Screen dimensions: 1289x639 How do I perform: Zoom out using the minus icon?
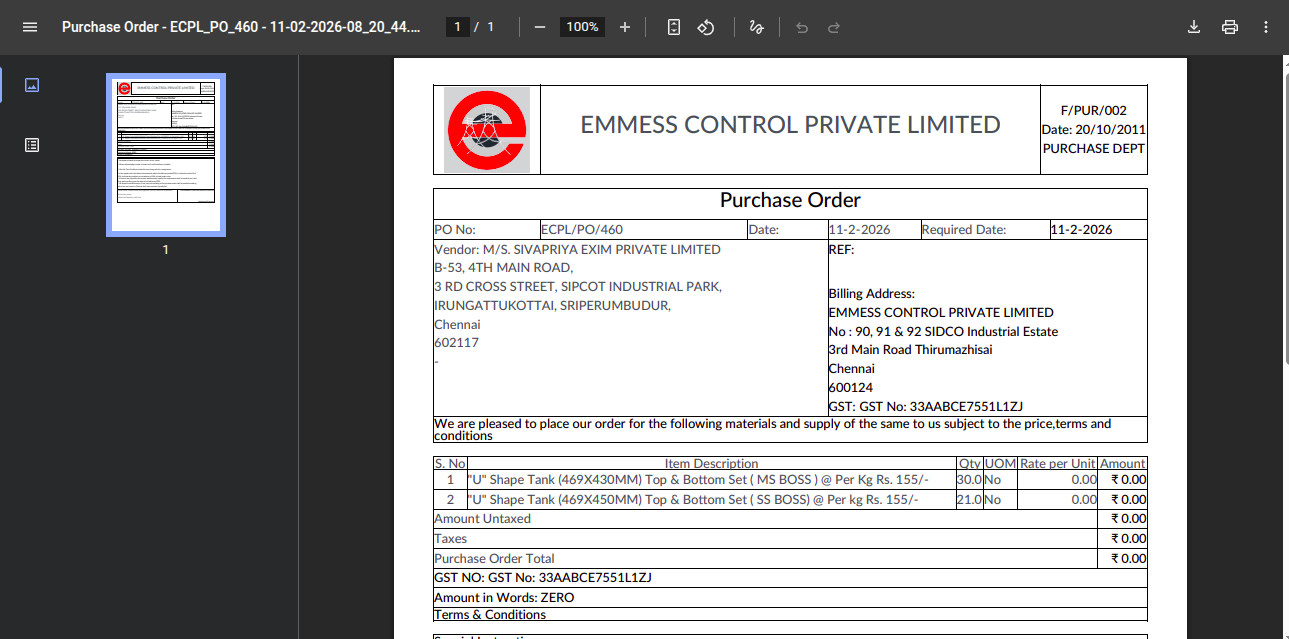pyautogui.click(x=540, y=27)
